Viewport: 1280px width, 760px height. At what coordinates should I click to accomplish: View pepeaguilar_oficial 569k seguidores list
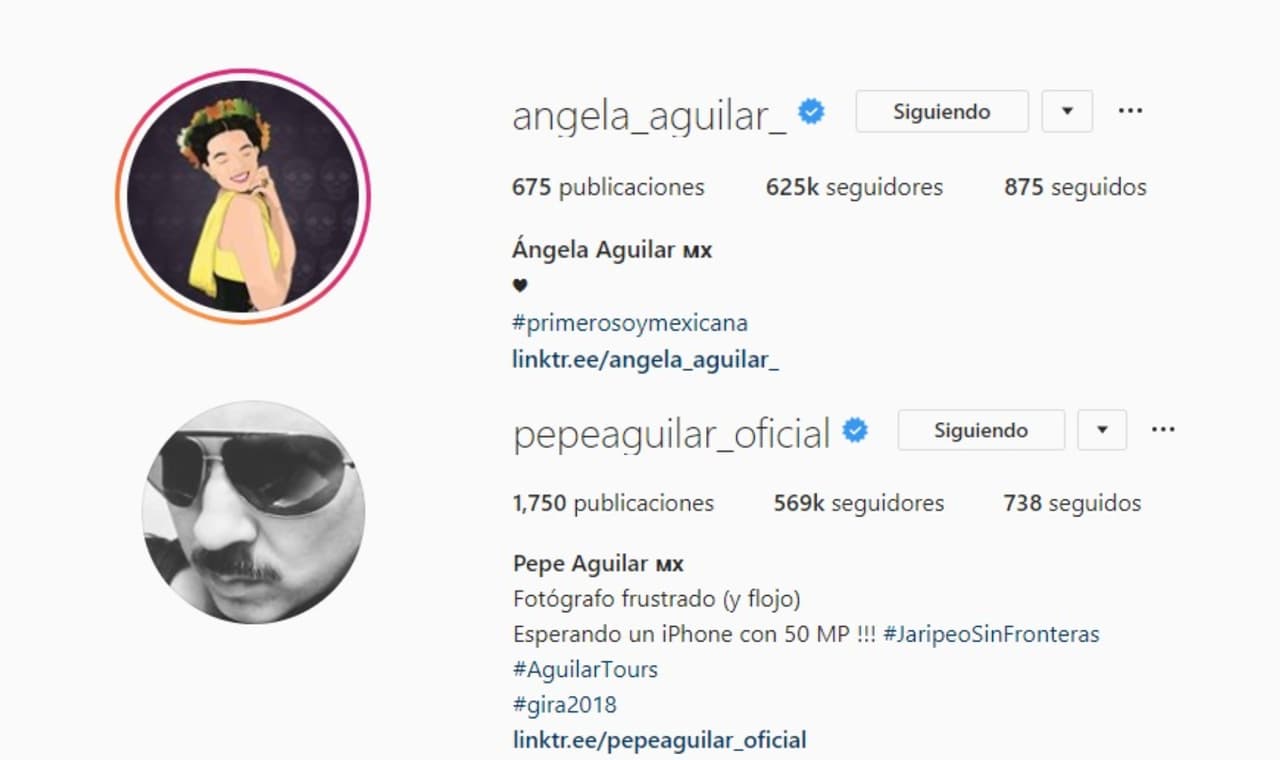pos(858,503)
